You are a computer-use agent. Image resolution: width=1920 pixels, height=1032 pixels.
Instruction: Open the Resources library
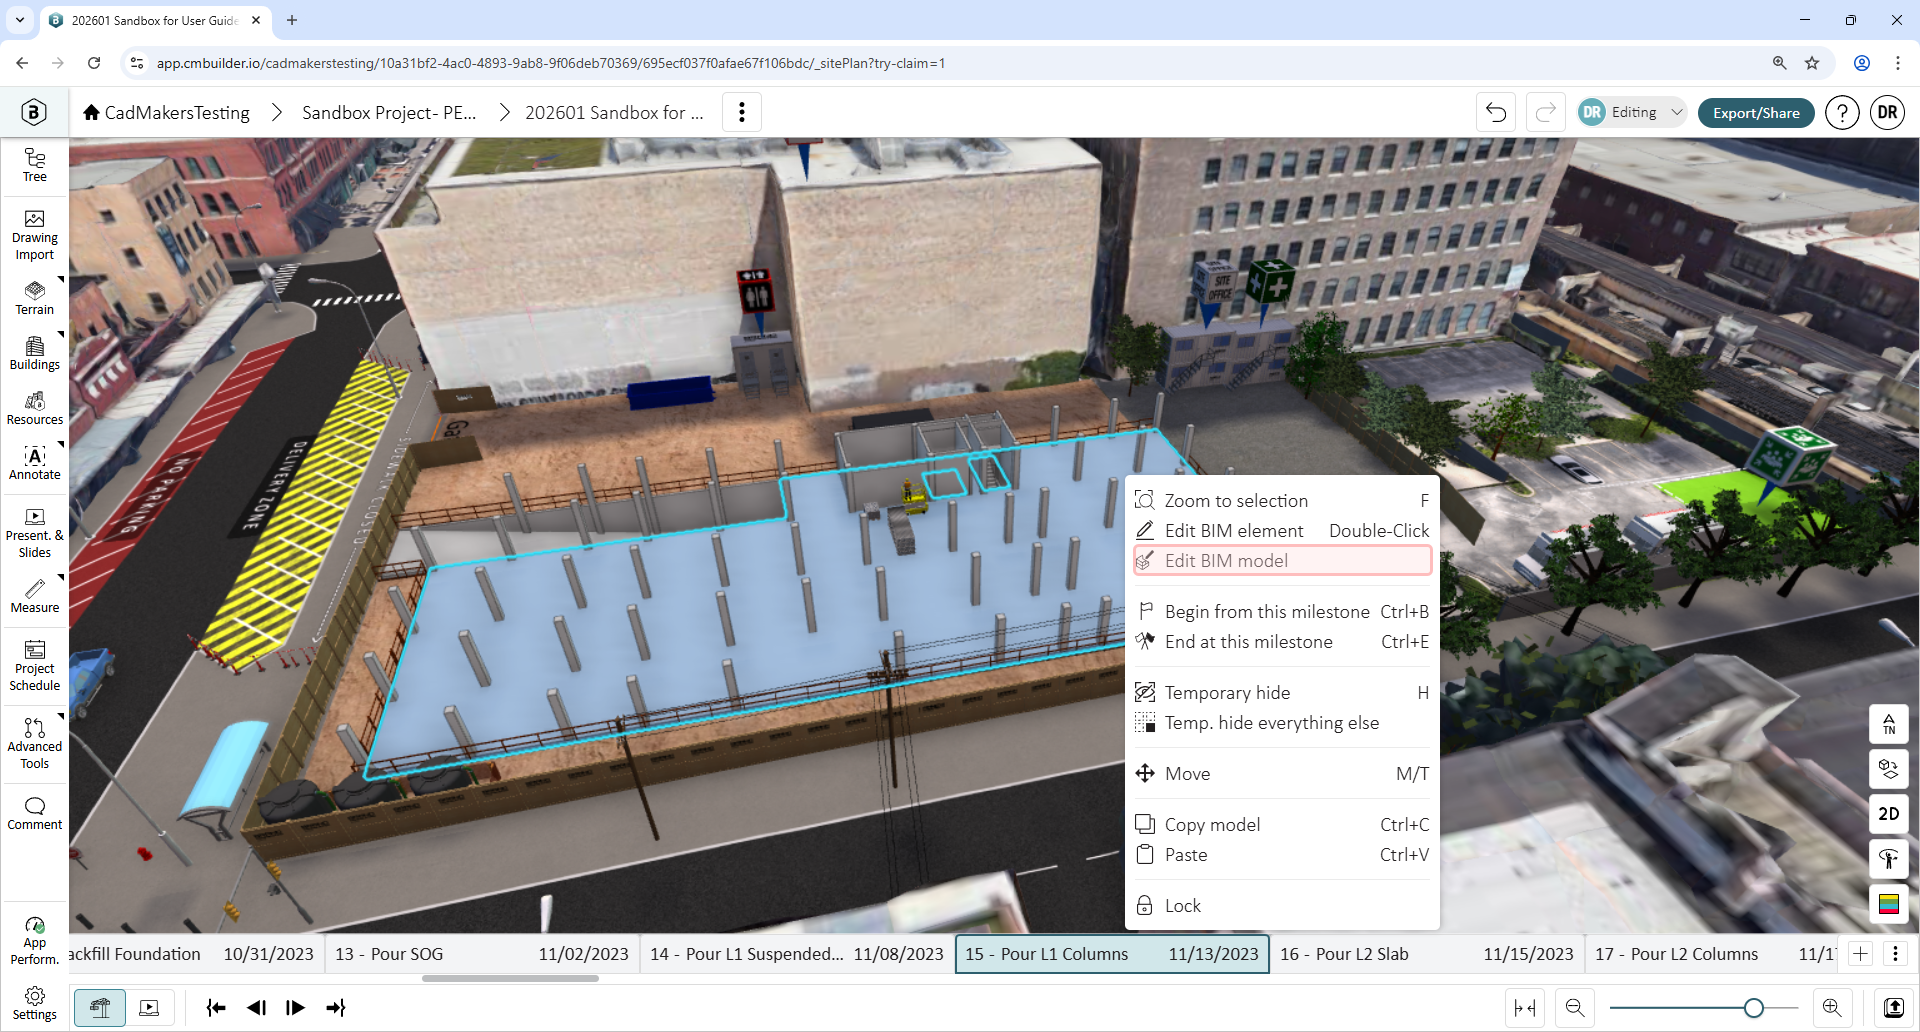point(35,408)
